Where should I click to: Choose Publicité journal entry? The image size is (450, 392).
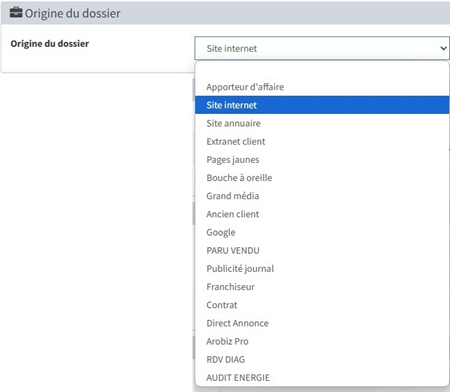click(x=322, y=269)
